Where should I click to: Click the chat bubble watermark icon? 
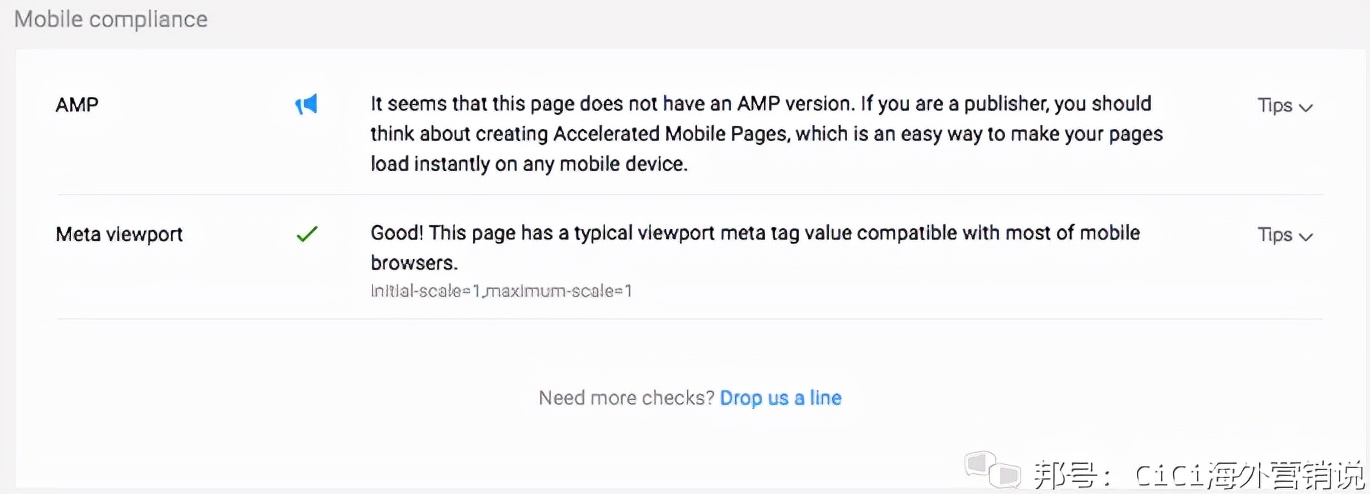click(991, 469)
